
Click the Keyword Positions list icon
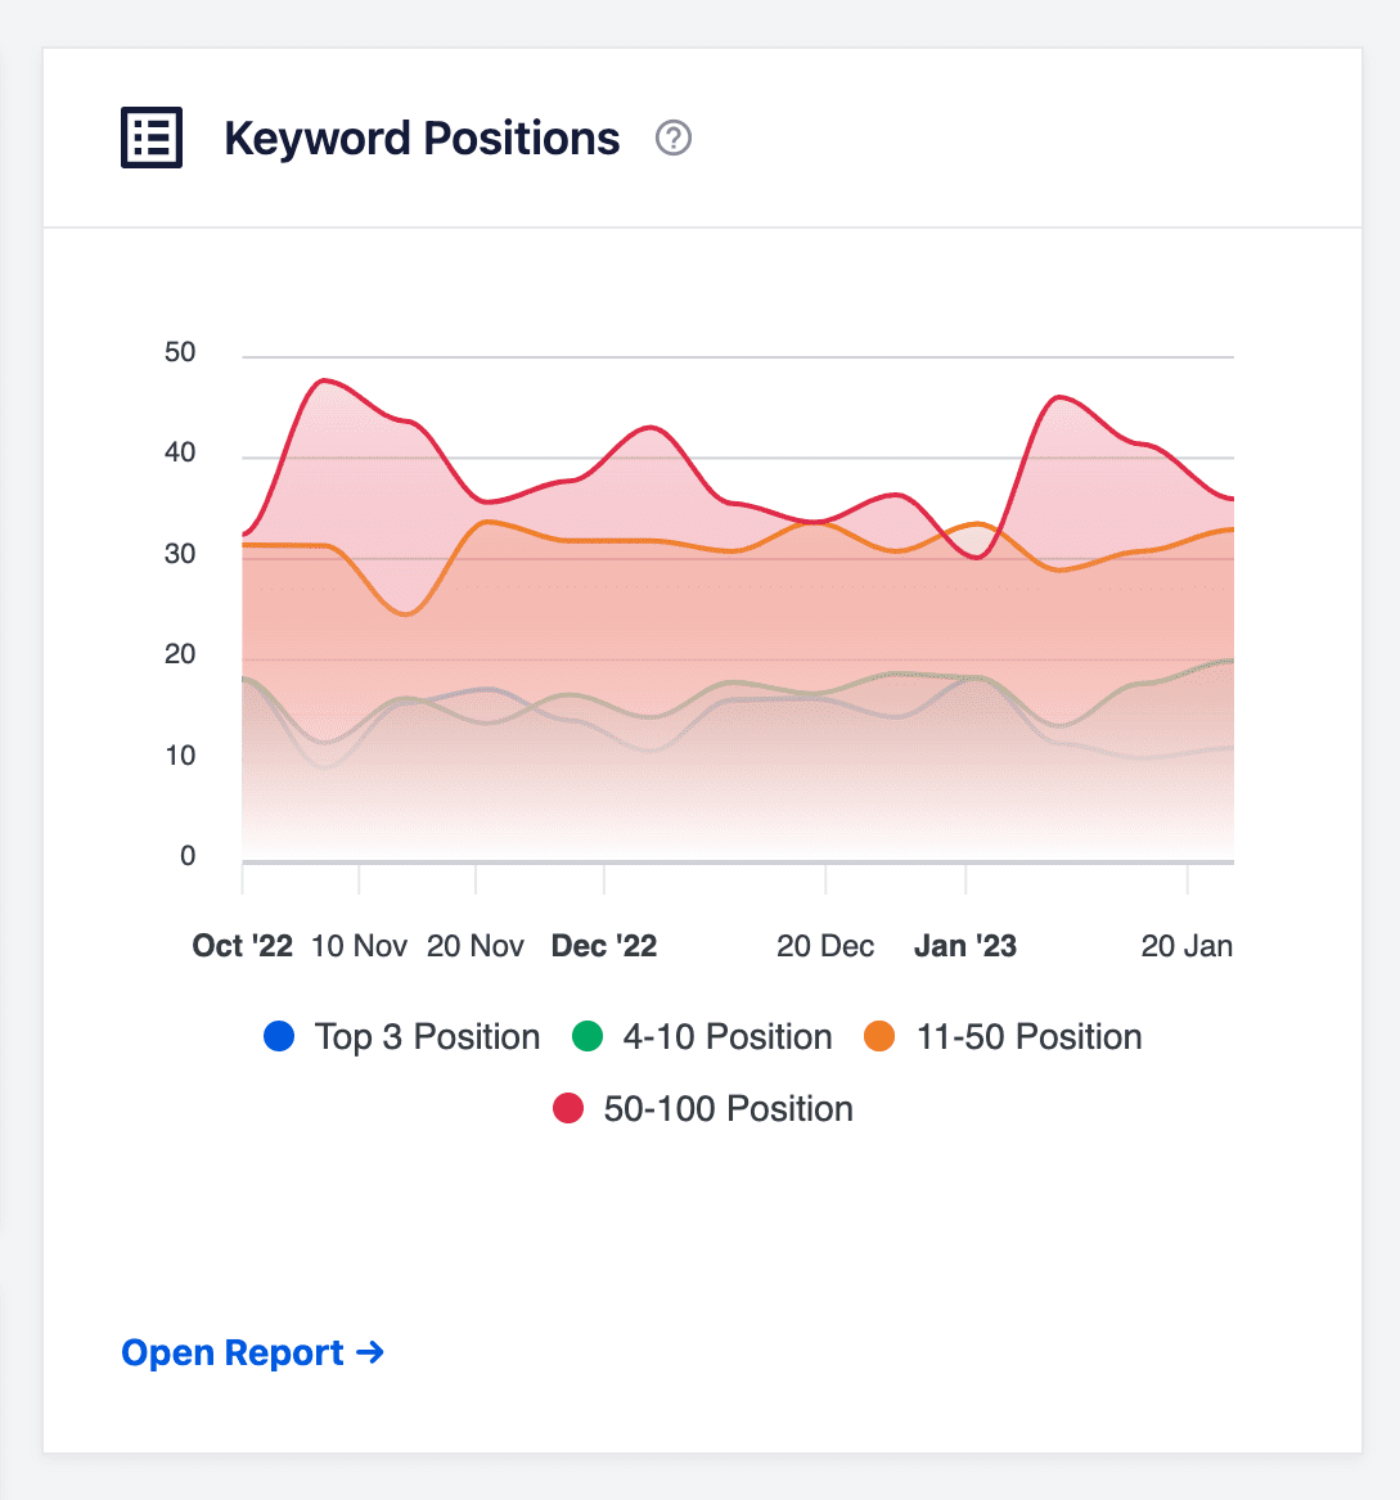click(151, 137)
